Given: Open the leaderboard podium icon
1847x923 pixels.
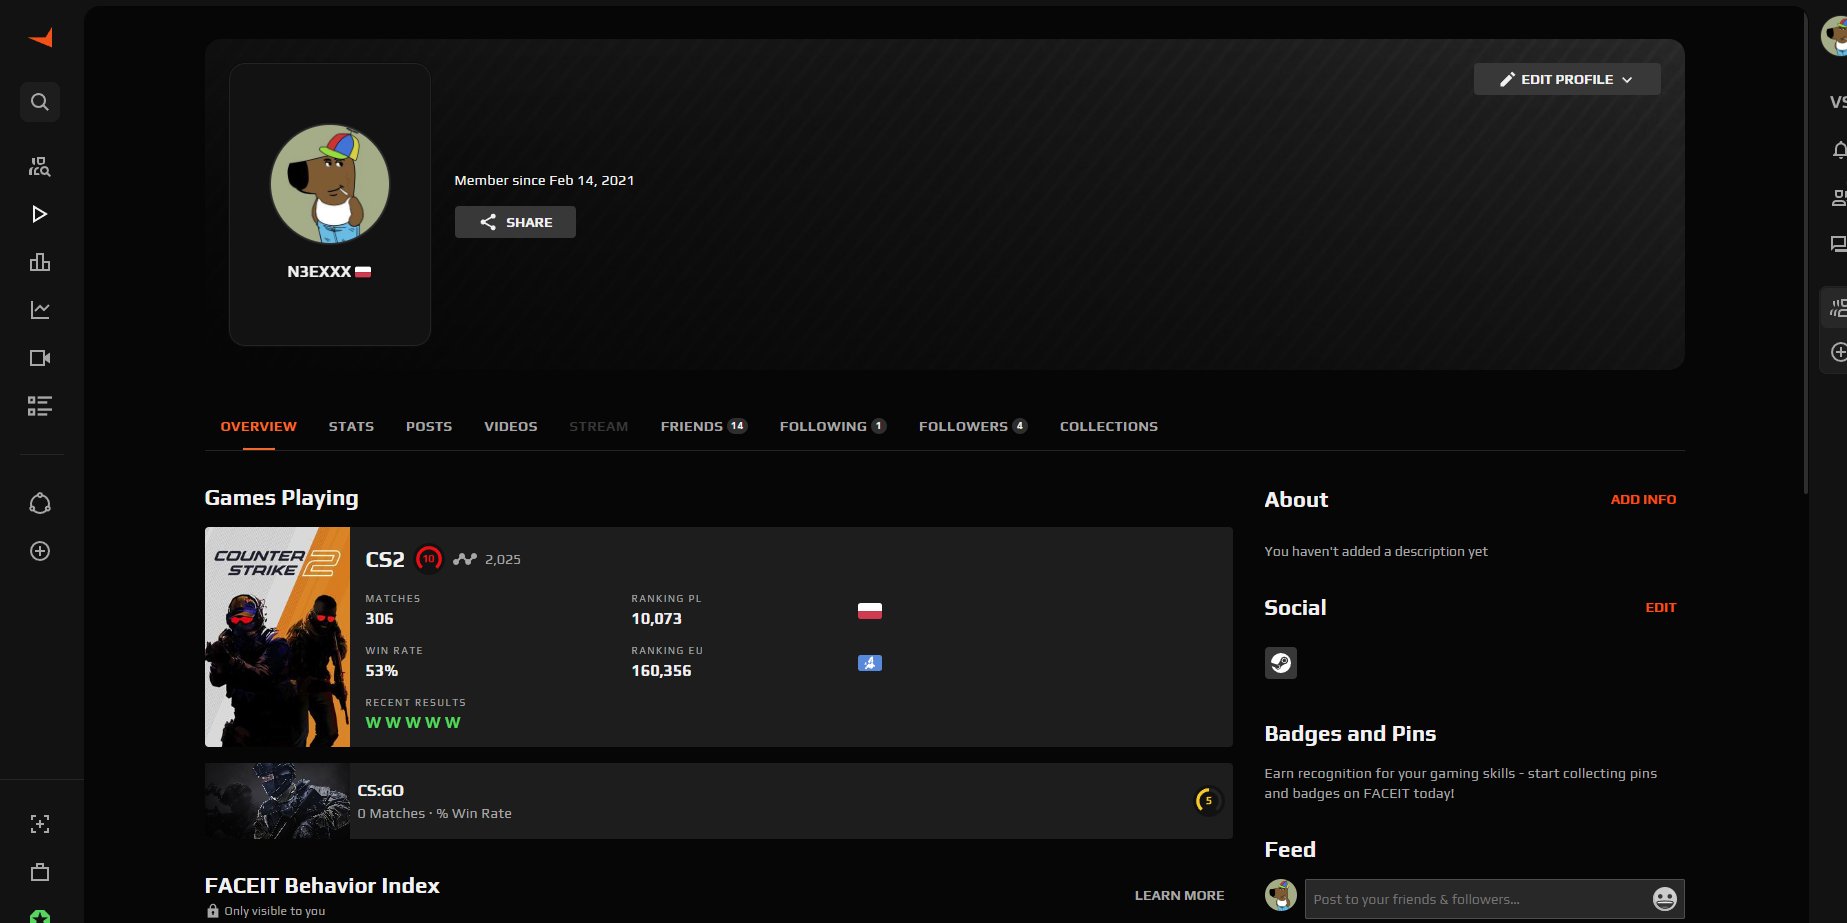Looking at the screenshot, I should click(40, 262).
